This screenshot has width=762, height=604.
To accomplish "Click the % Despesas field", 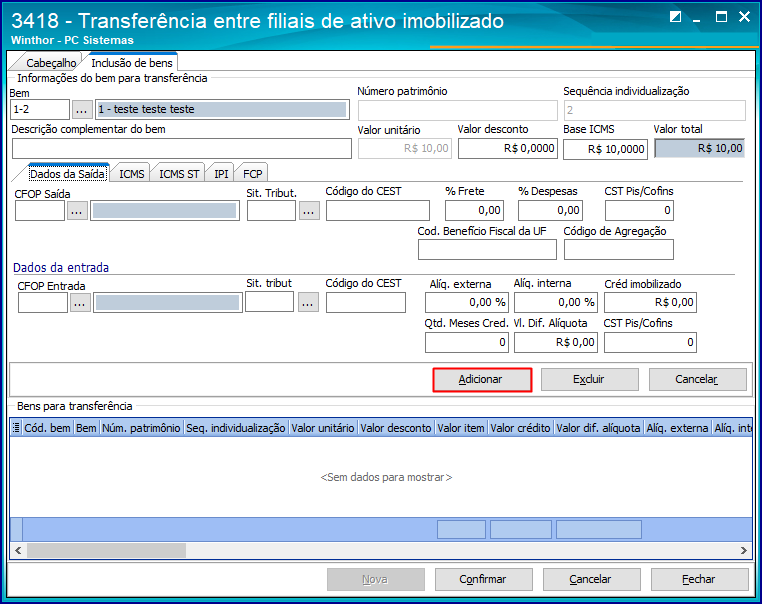I will pyautogui.click(x=550, y=210).
